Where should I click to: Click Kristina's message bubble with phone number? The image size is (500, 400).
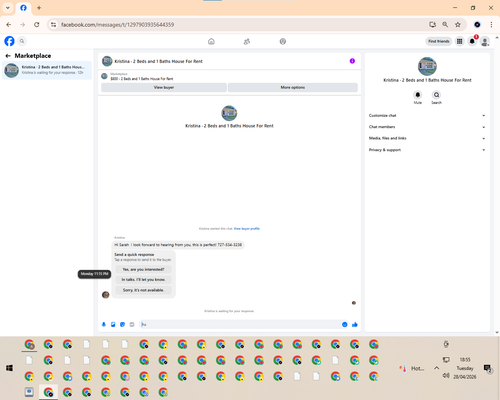pyautogui.click(x=178, y=245)
